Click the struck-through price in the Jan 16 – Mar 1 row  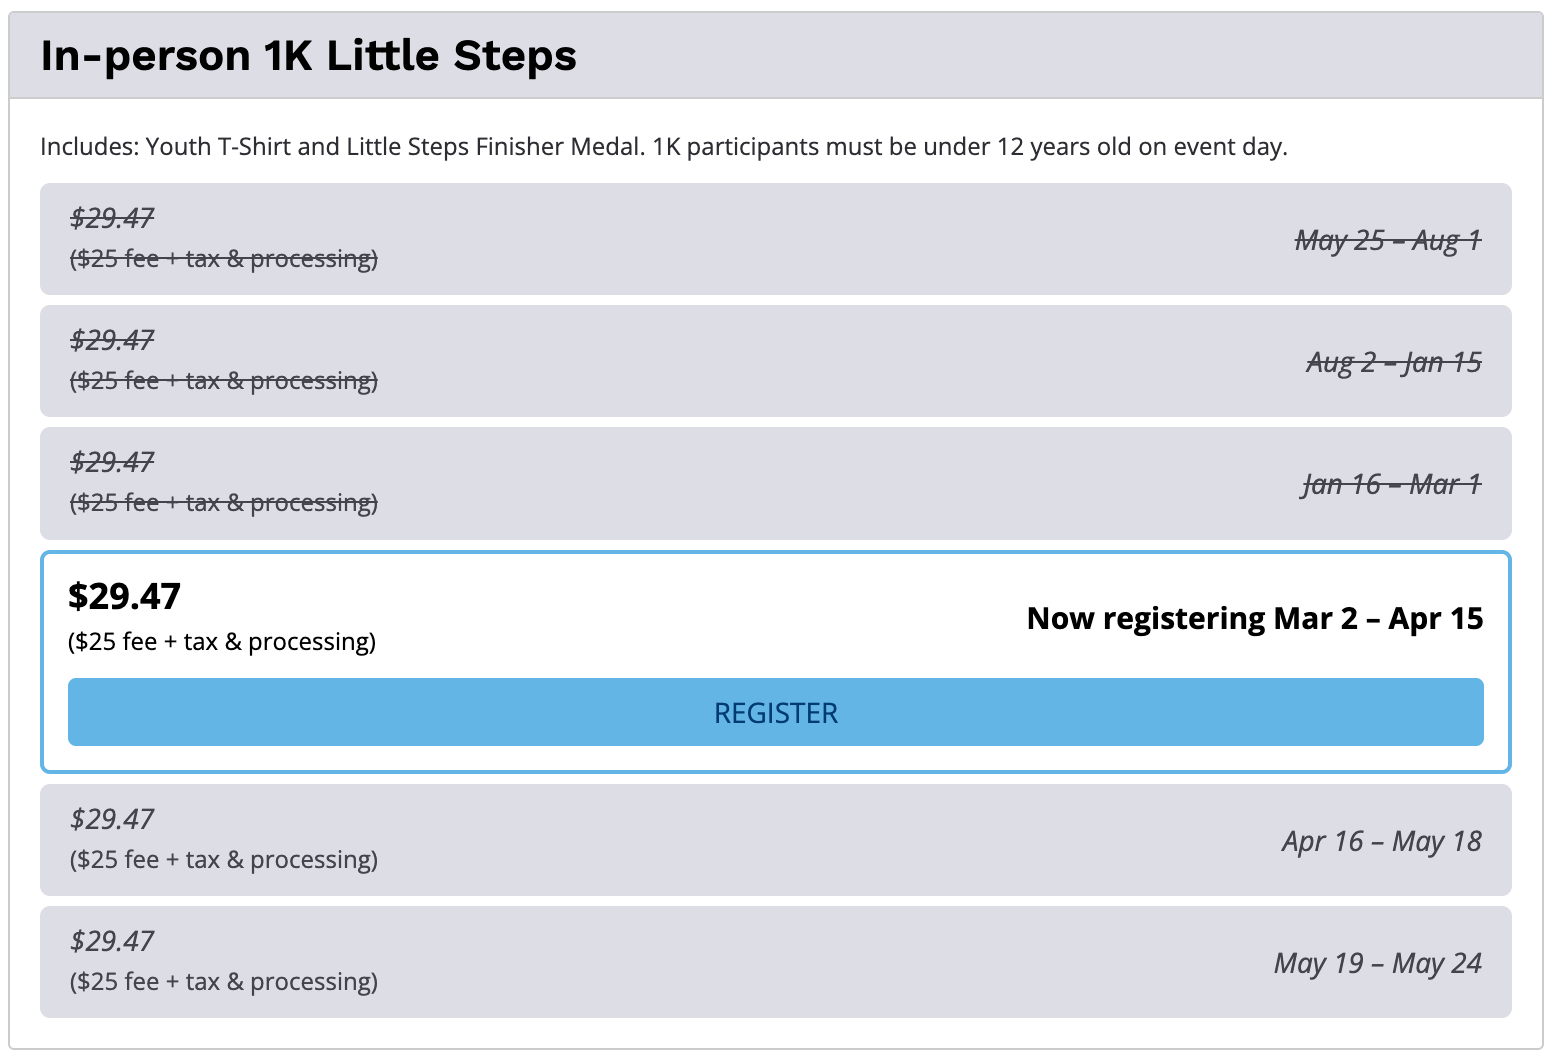tap(112, 462)
